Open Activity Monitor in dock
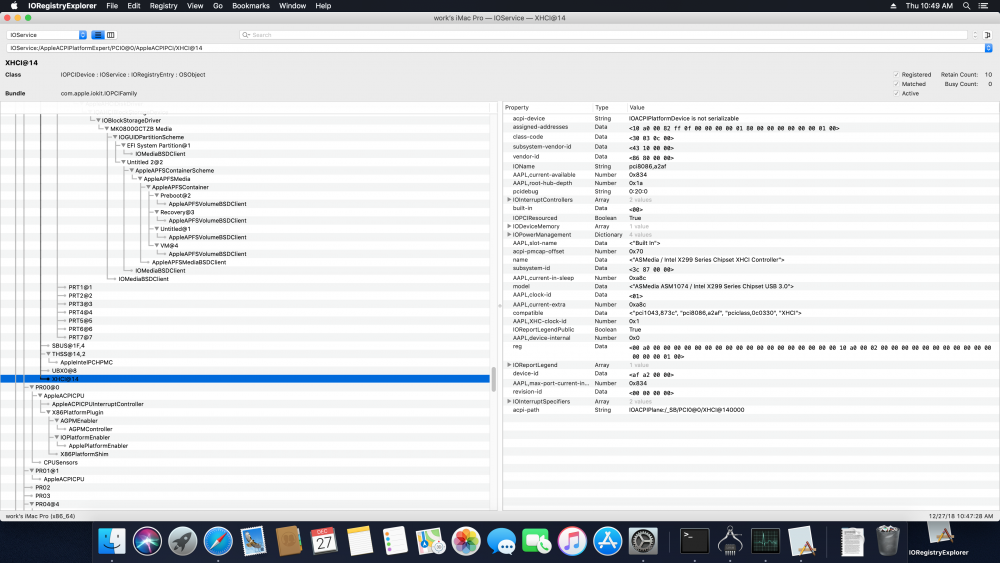This screenshot has width=1000, height=563. coord(765,542)
